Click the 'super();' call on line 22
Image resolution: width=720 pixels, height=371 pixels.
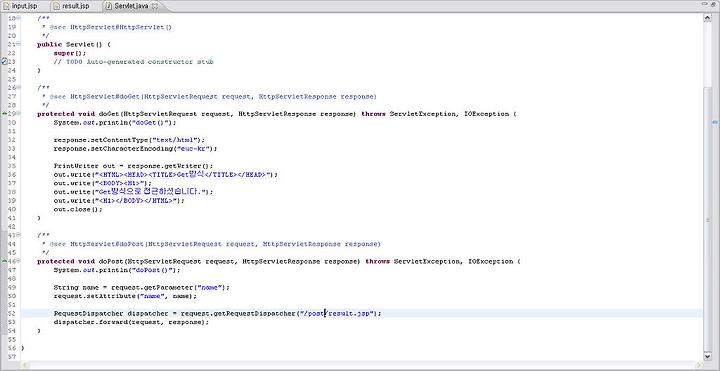[70, 53]
